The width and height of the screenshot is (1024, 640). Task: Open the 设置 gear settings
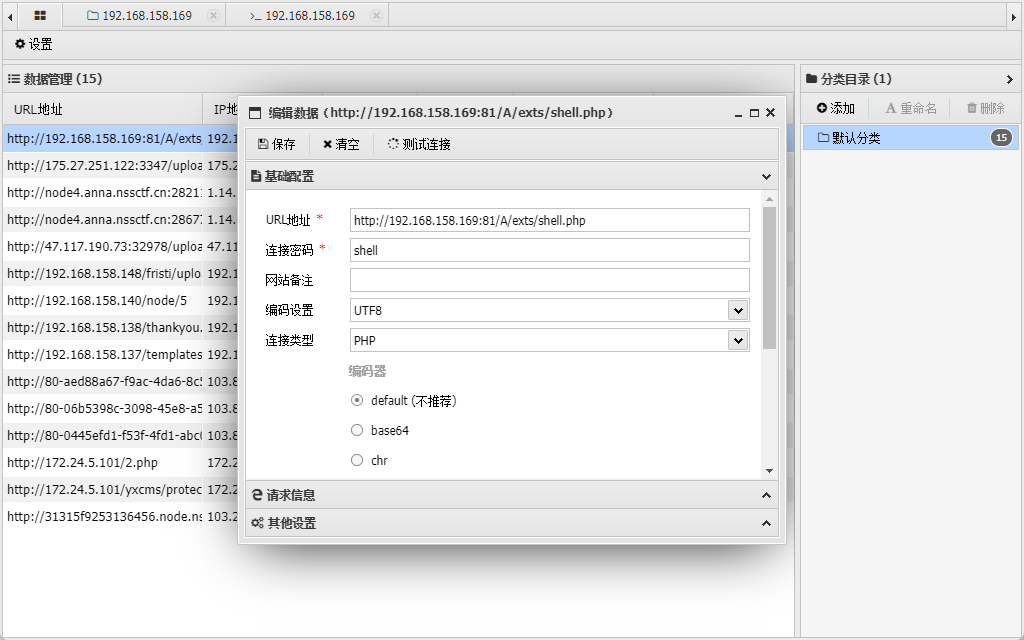(34, 45)
